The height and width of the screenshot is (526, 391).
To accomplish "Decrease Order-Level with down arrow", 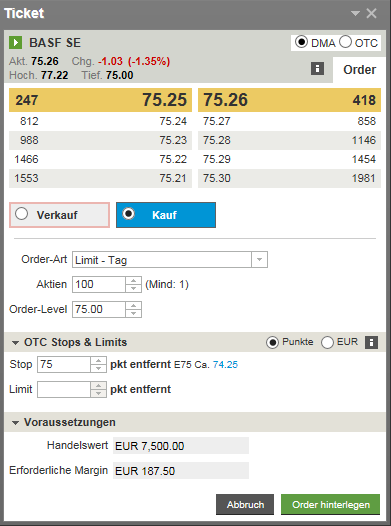I will tap(133, 313).
